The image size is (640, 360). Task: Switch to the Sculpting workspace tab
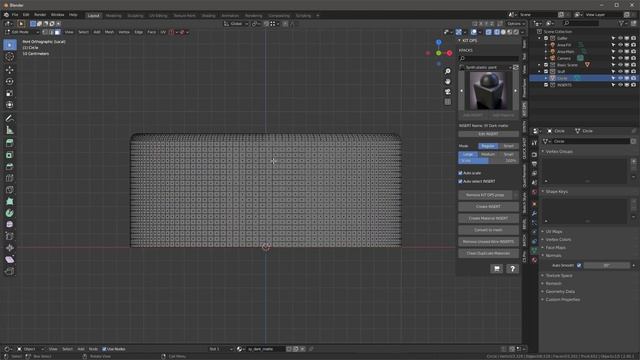(135, 16)
